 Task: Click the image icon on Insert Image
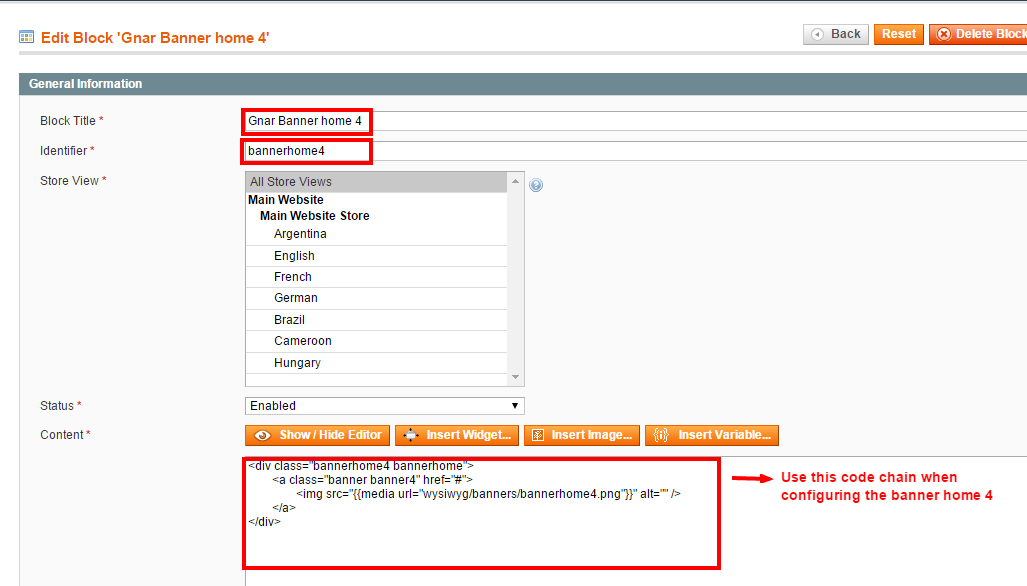pyautogui.click(x=538, y=435)
